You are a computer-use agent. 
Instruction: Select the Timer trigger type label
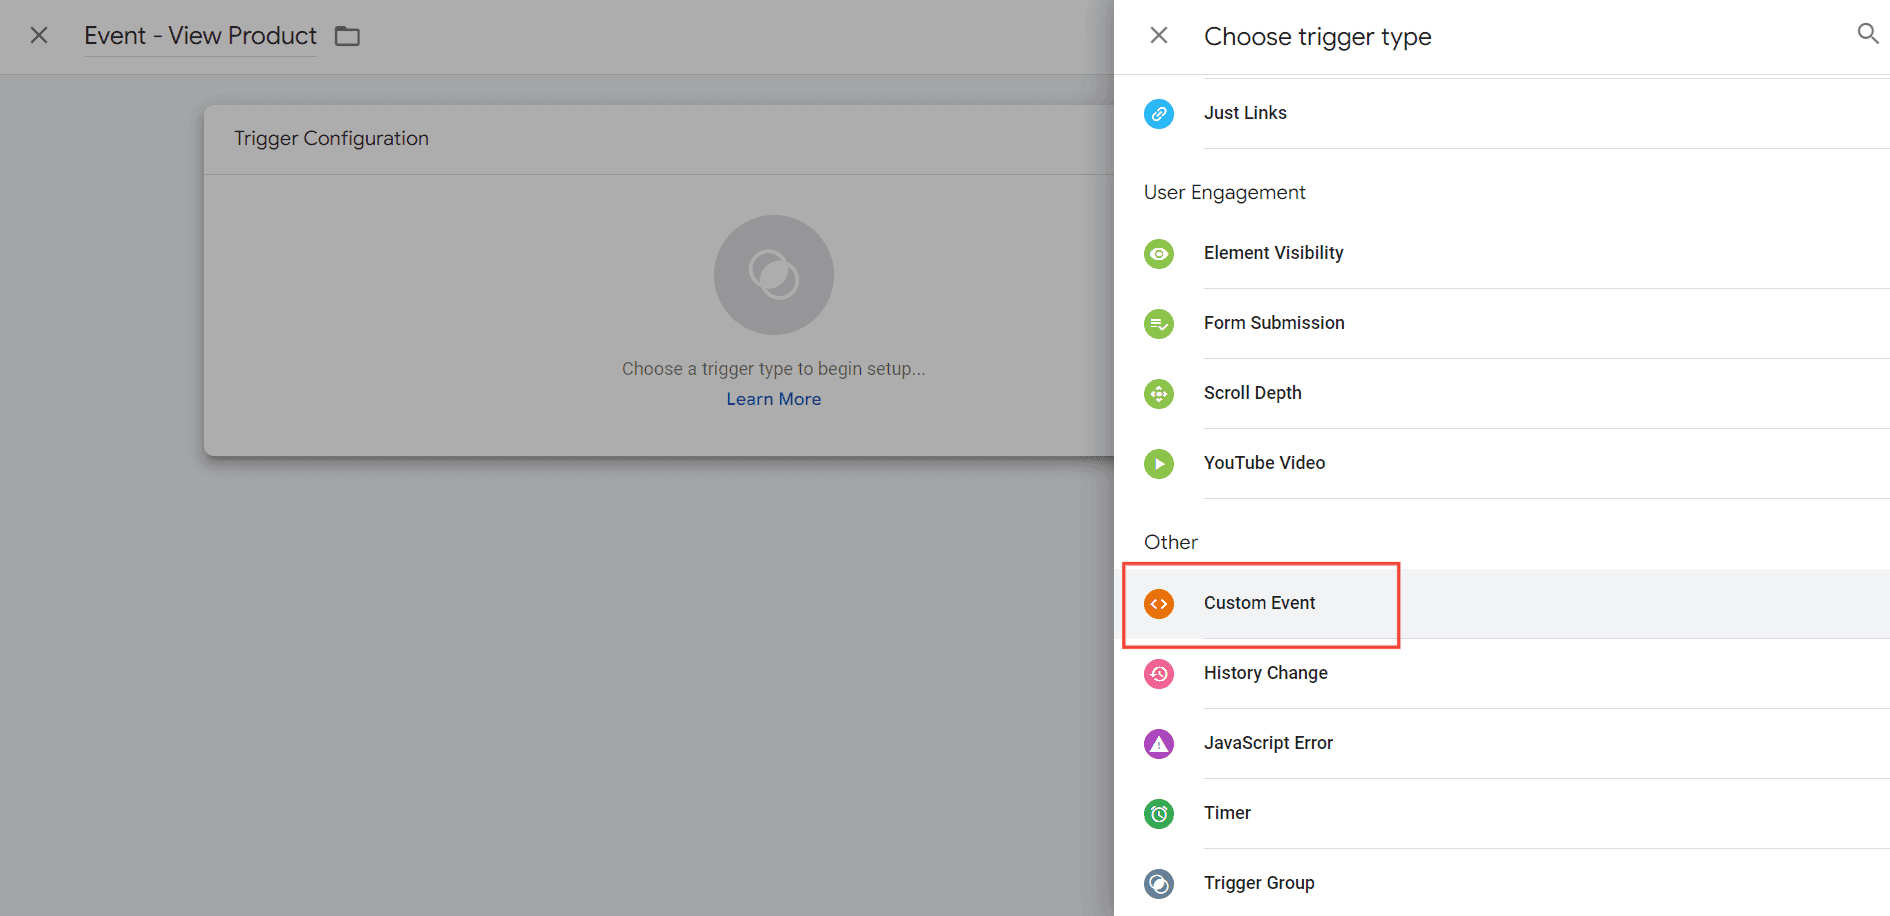coord(1227,813)
